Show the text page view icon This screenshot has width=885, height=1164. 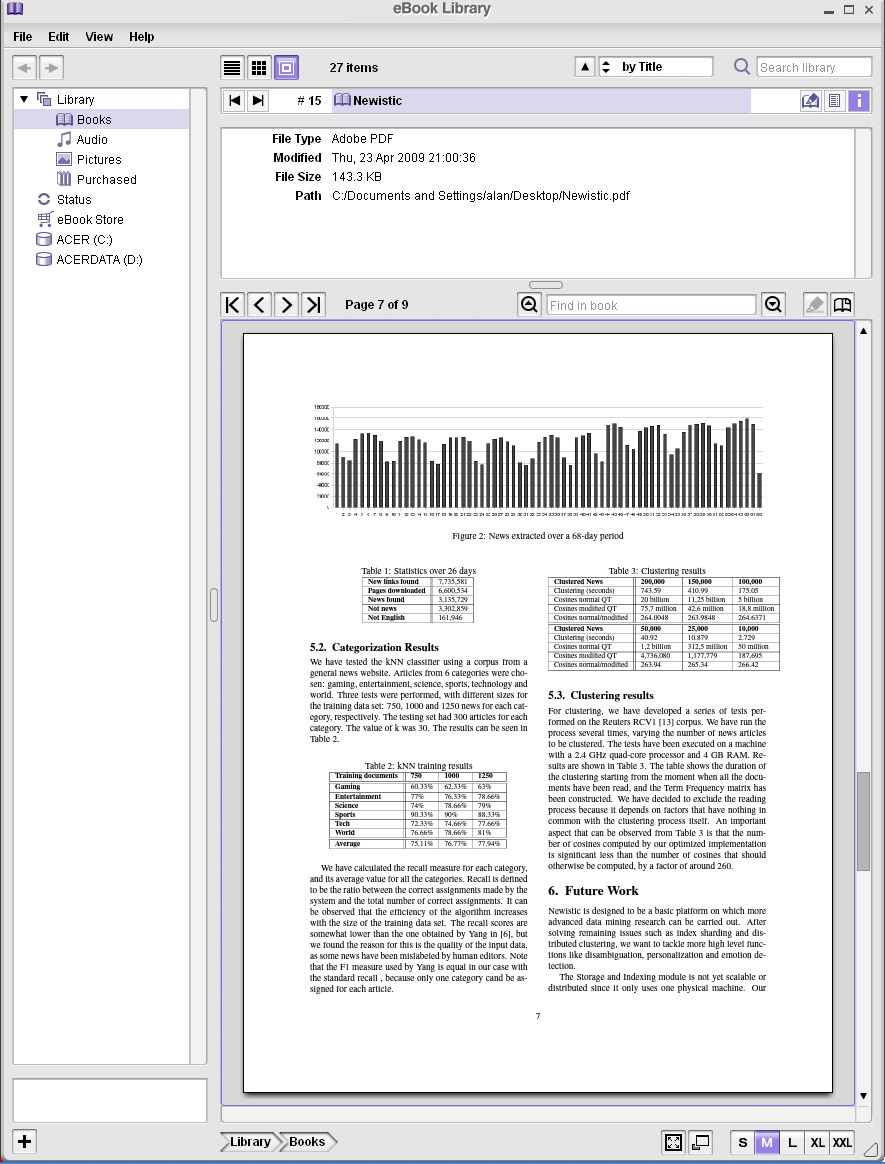[835, 101]
